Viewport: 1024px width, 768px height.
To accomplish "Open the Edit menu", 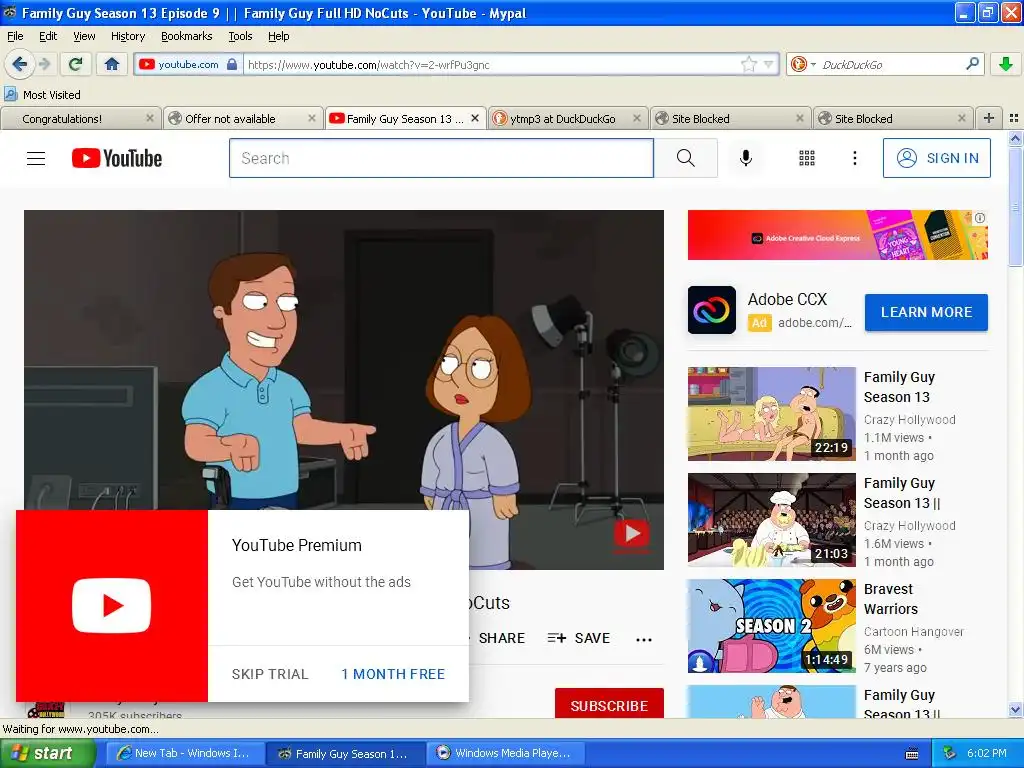I will pyautogui.click(x=48, y=36).
